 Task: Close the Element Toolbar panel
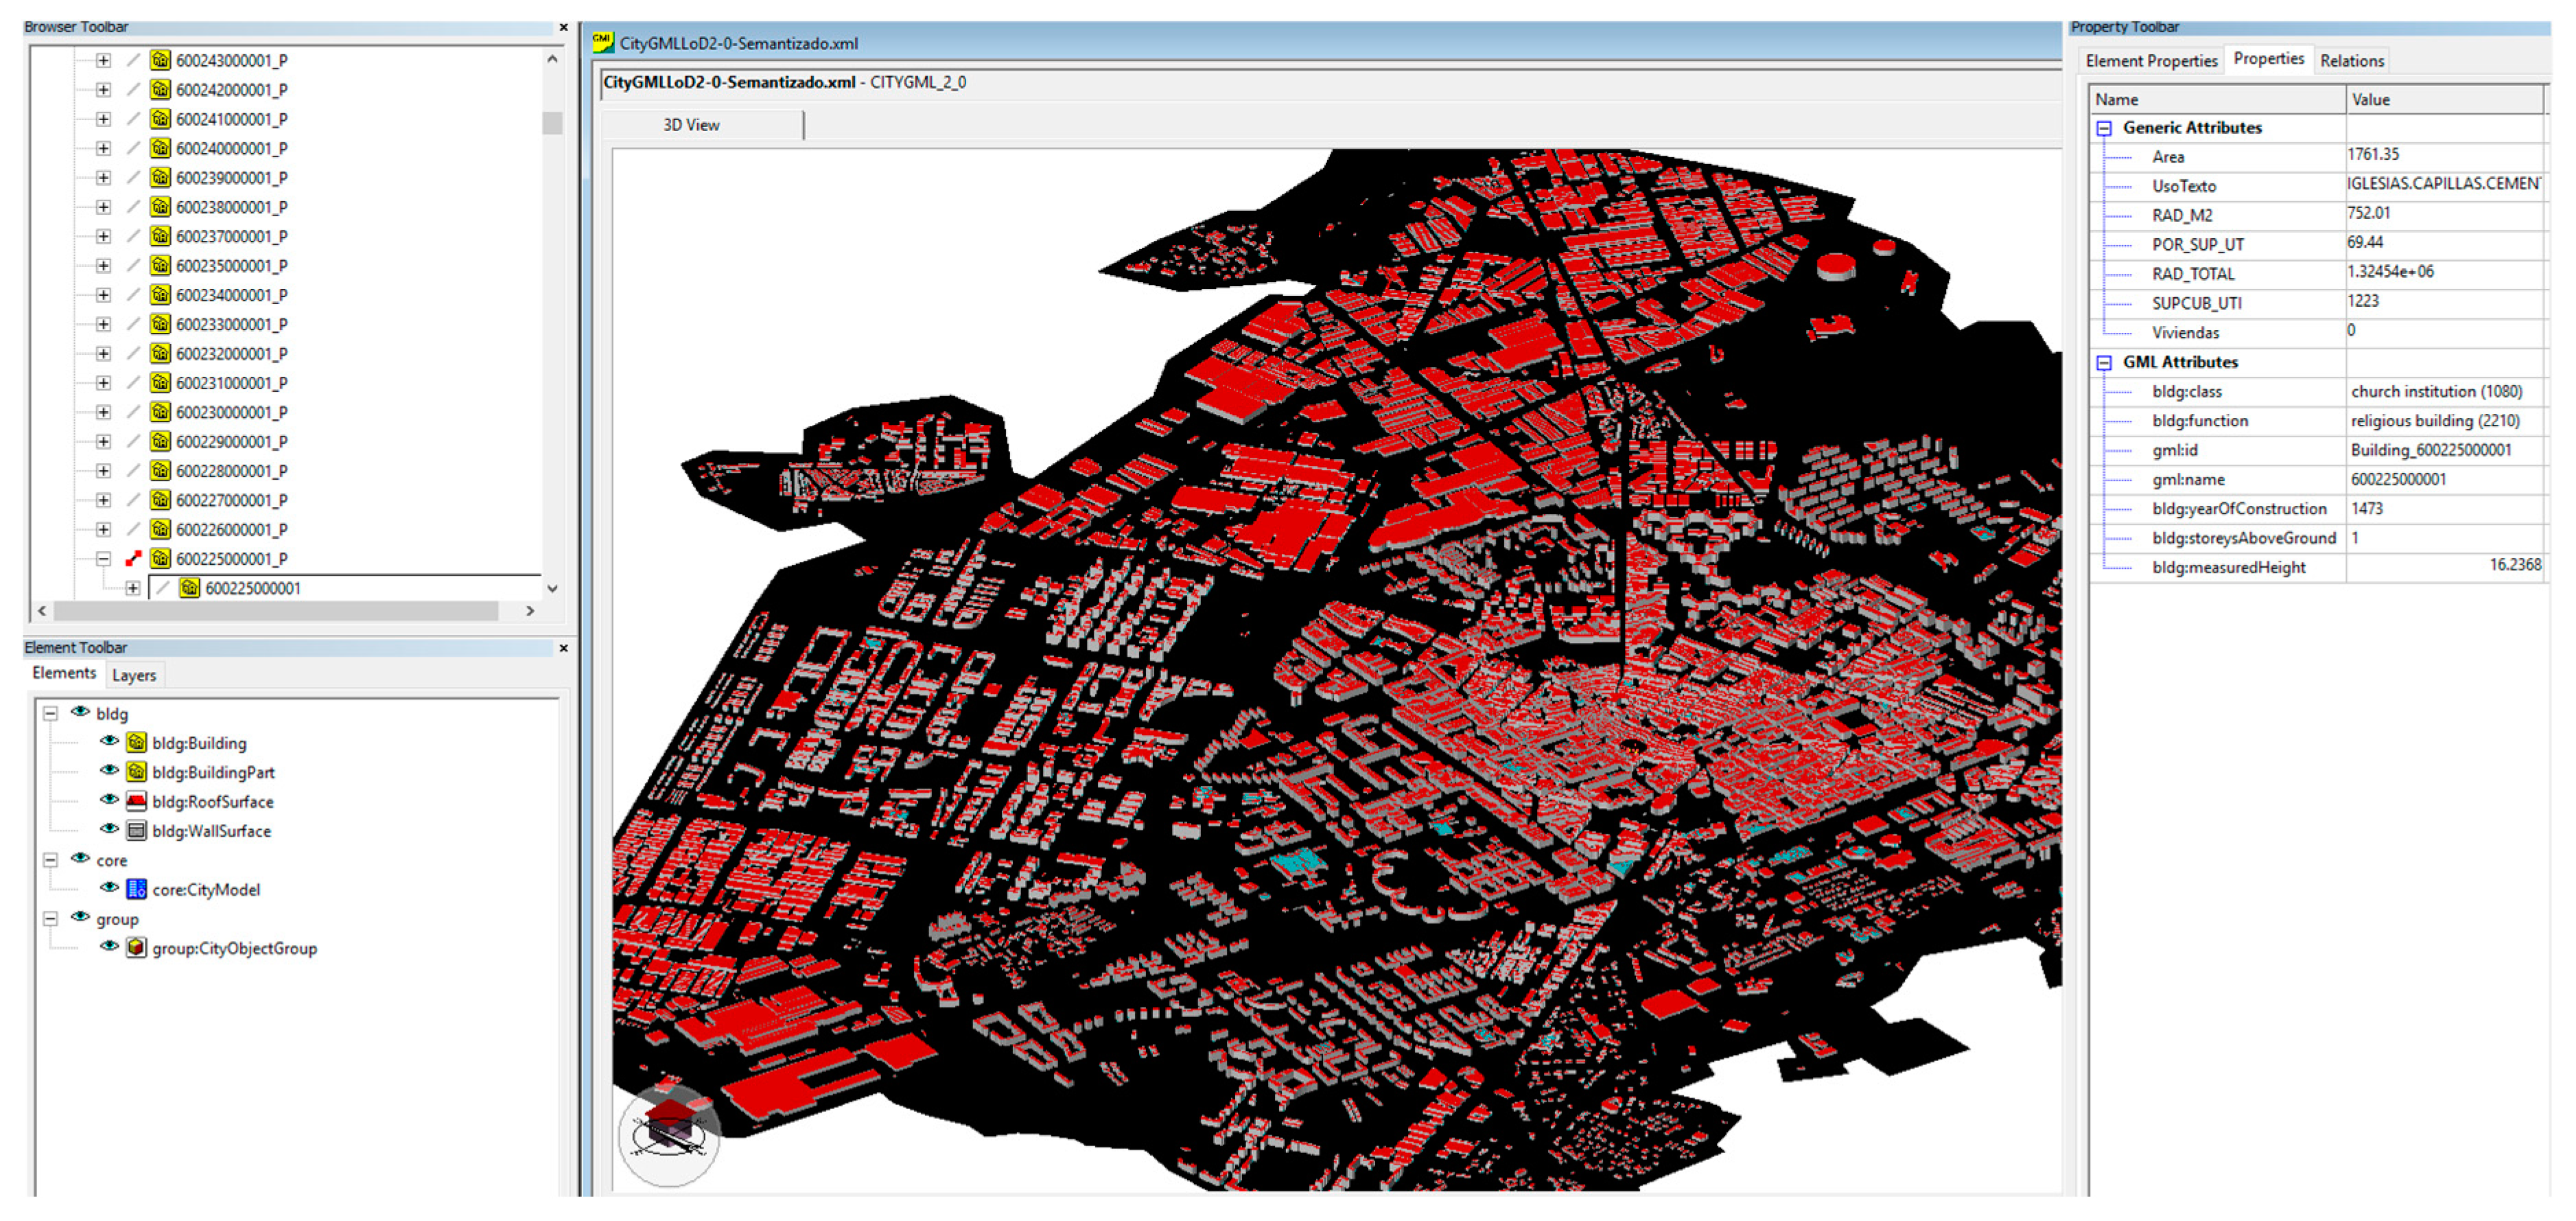click(x=564, y=648)
